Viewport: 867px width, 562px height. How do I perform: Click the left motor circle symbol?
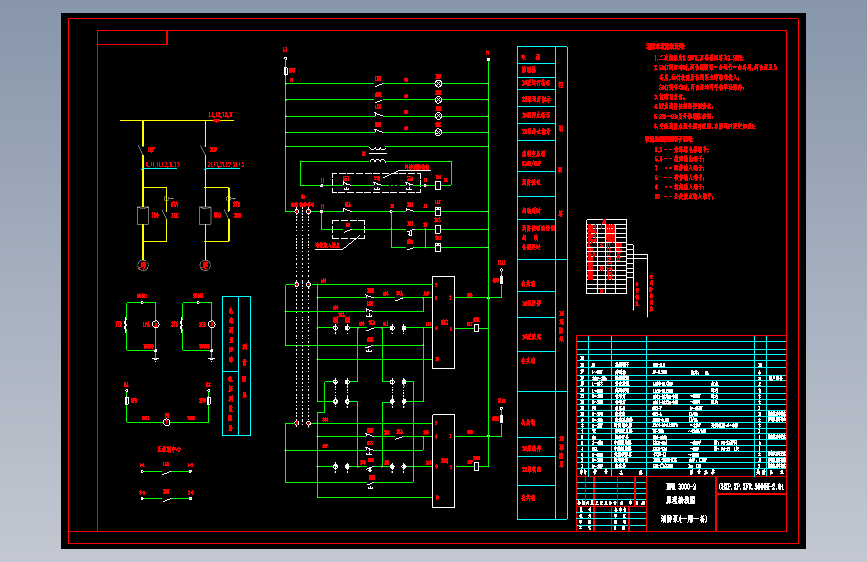(x=143, y=266)
